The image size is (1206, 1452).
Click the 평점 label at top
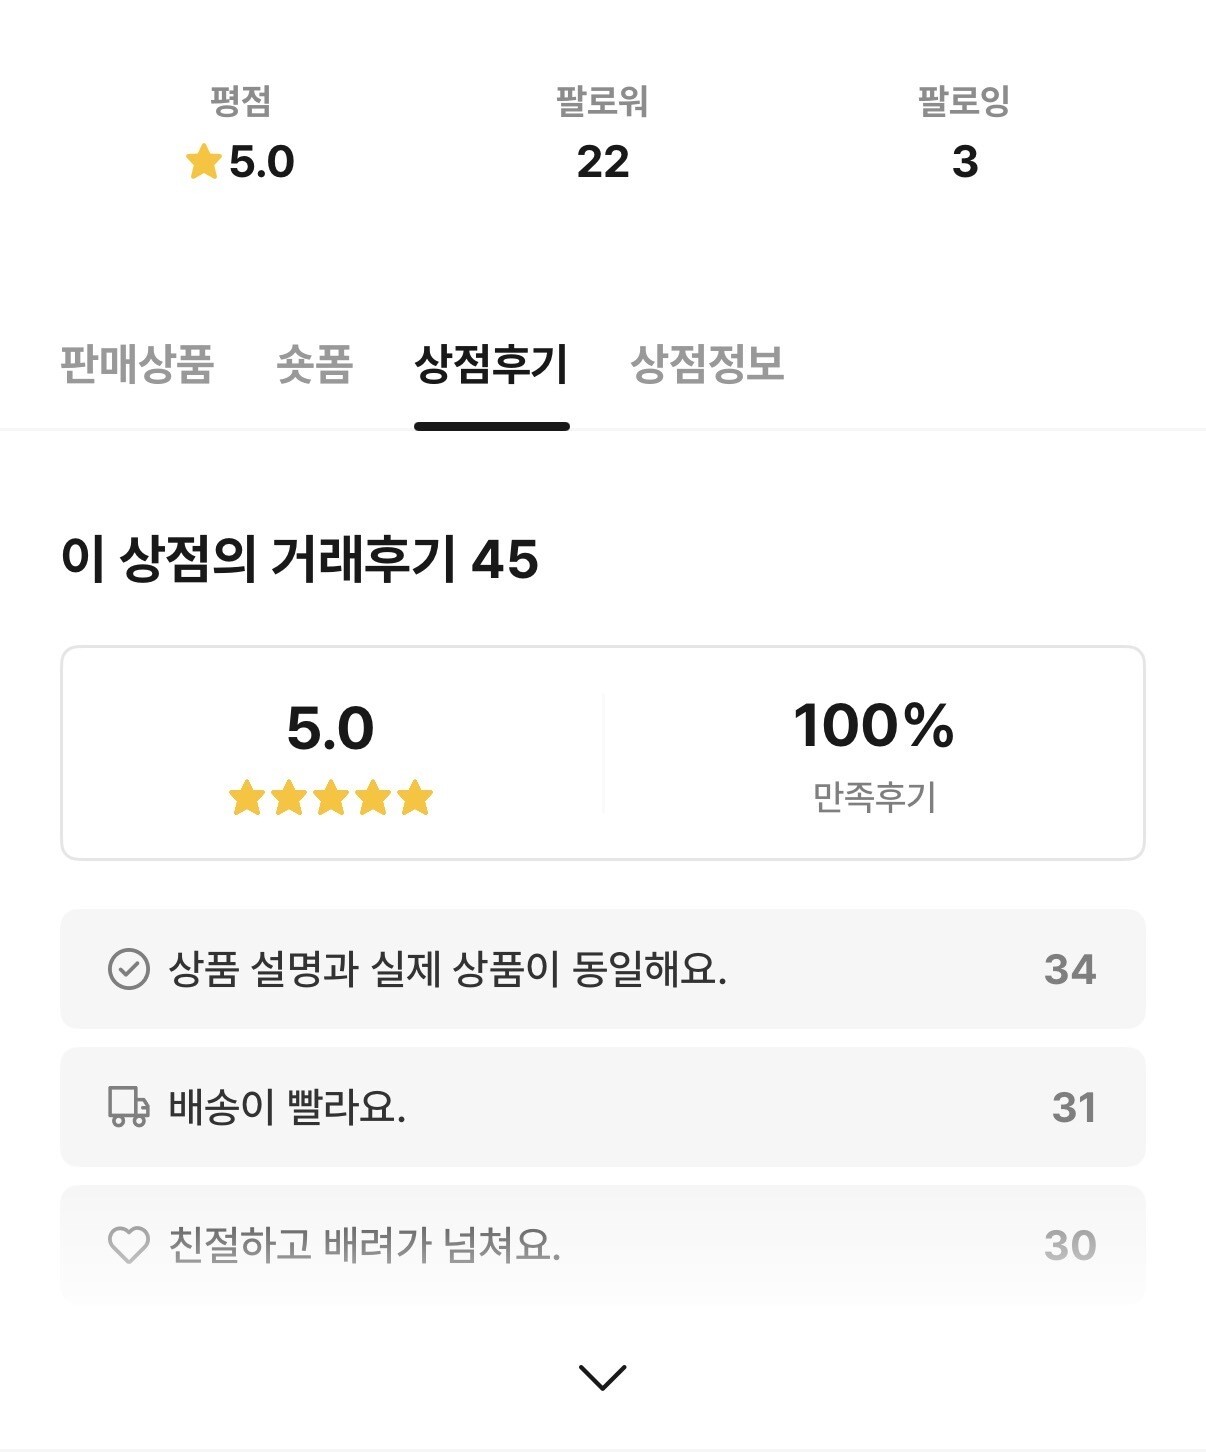tap(240, 101)
